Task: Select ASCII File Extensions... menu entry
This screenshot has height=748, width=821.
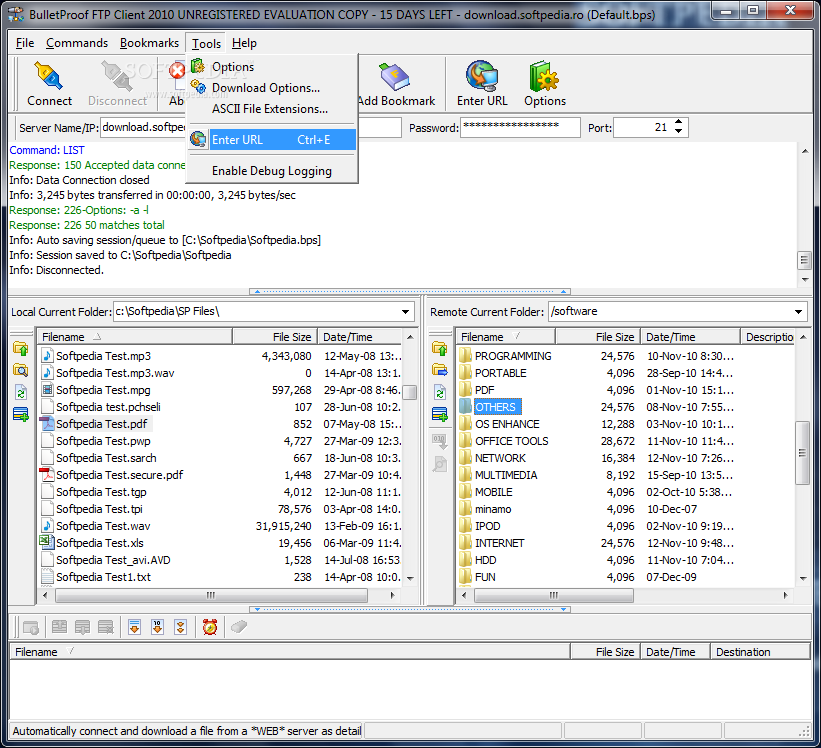Action: click(x=272, y=109)
